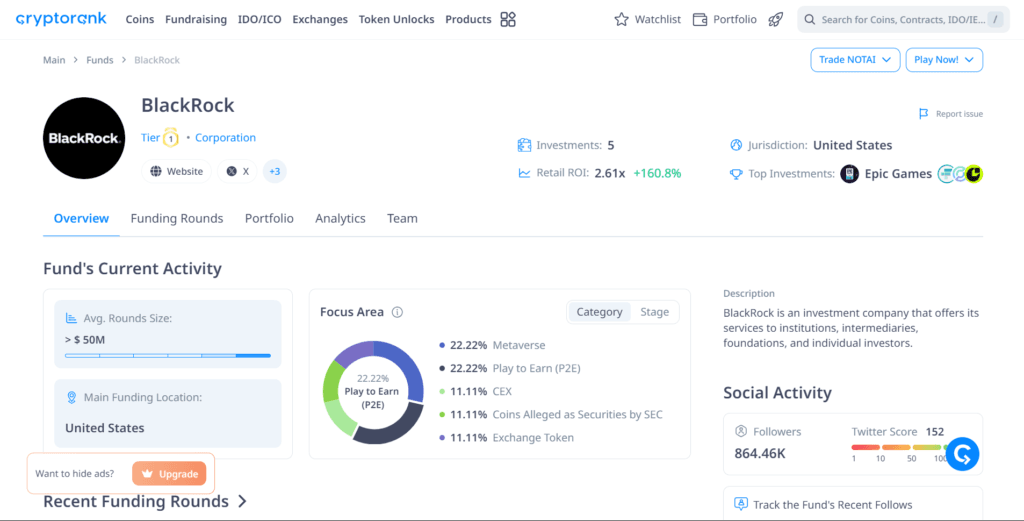Click the Track Recent Follows icon
The image size is (1024, 521).
[x=741, y=504]
